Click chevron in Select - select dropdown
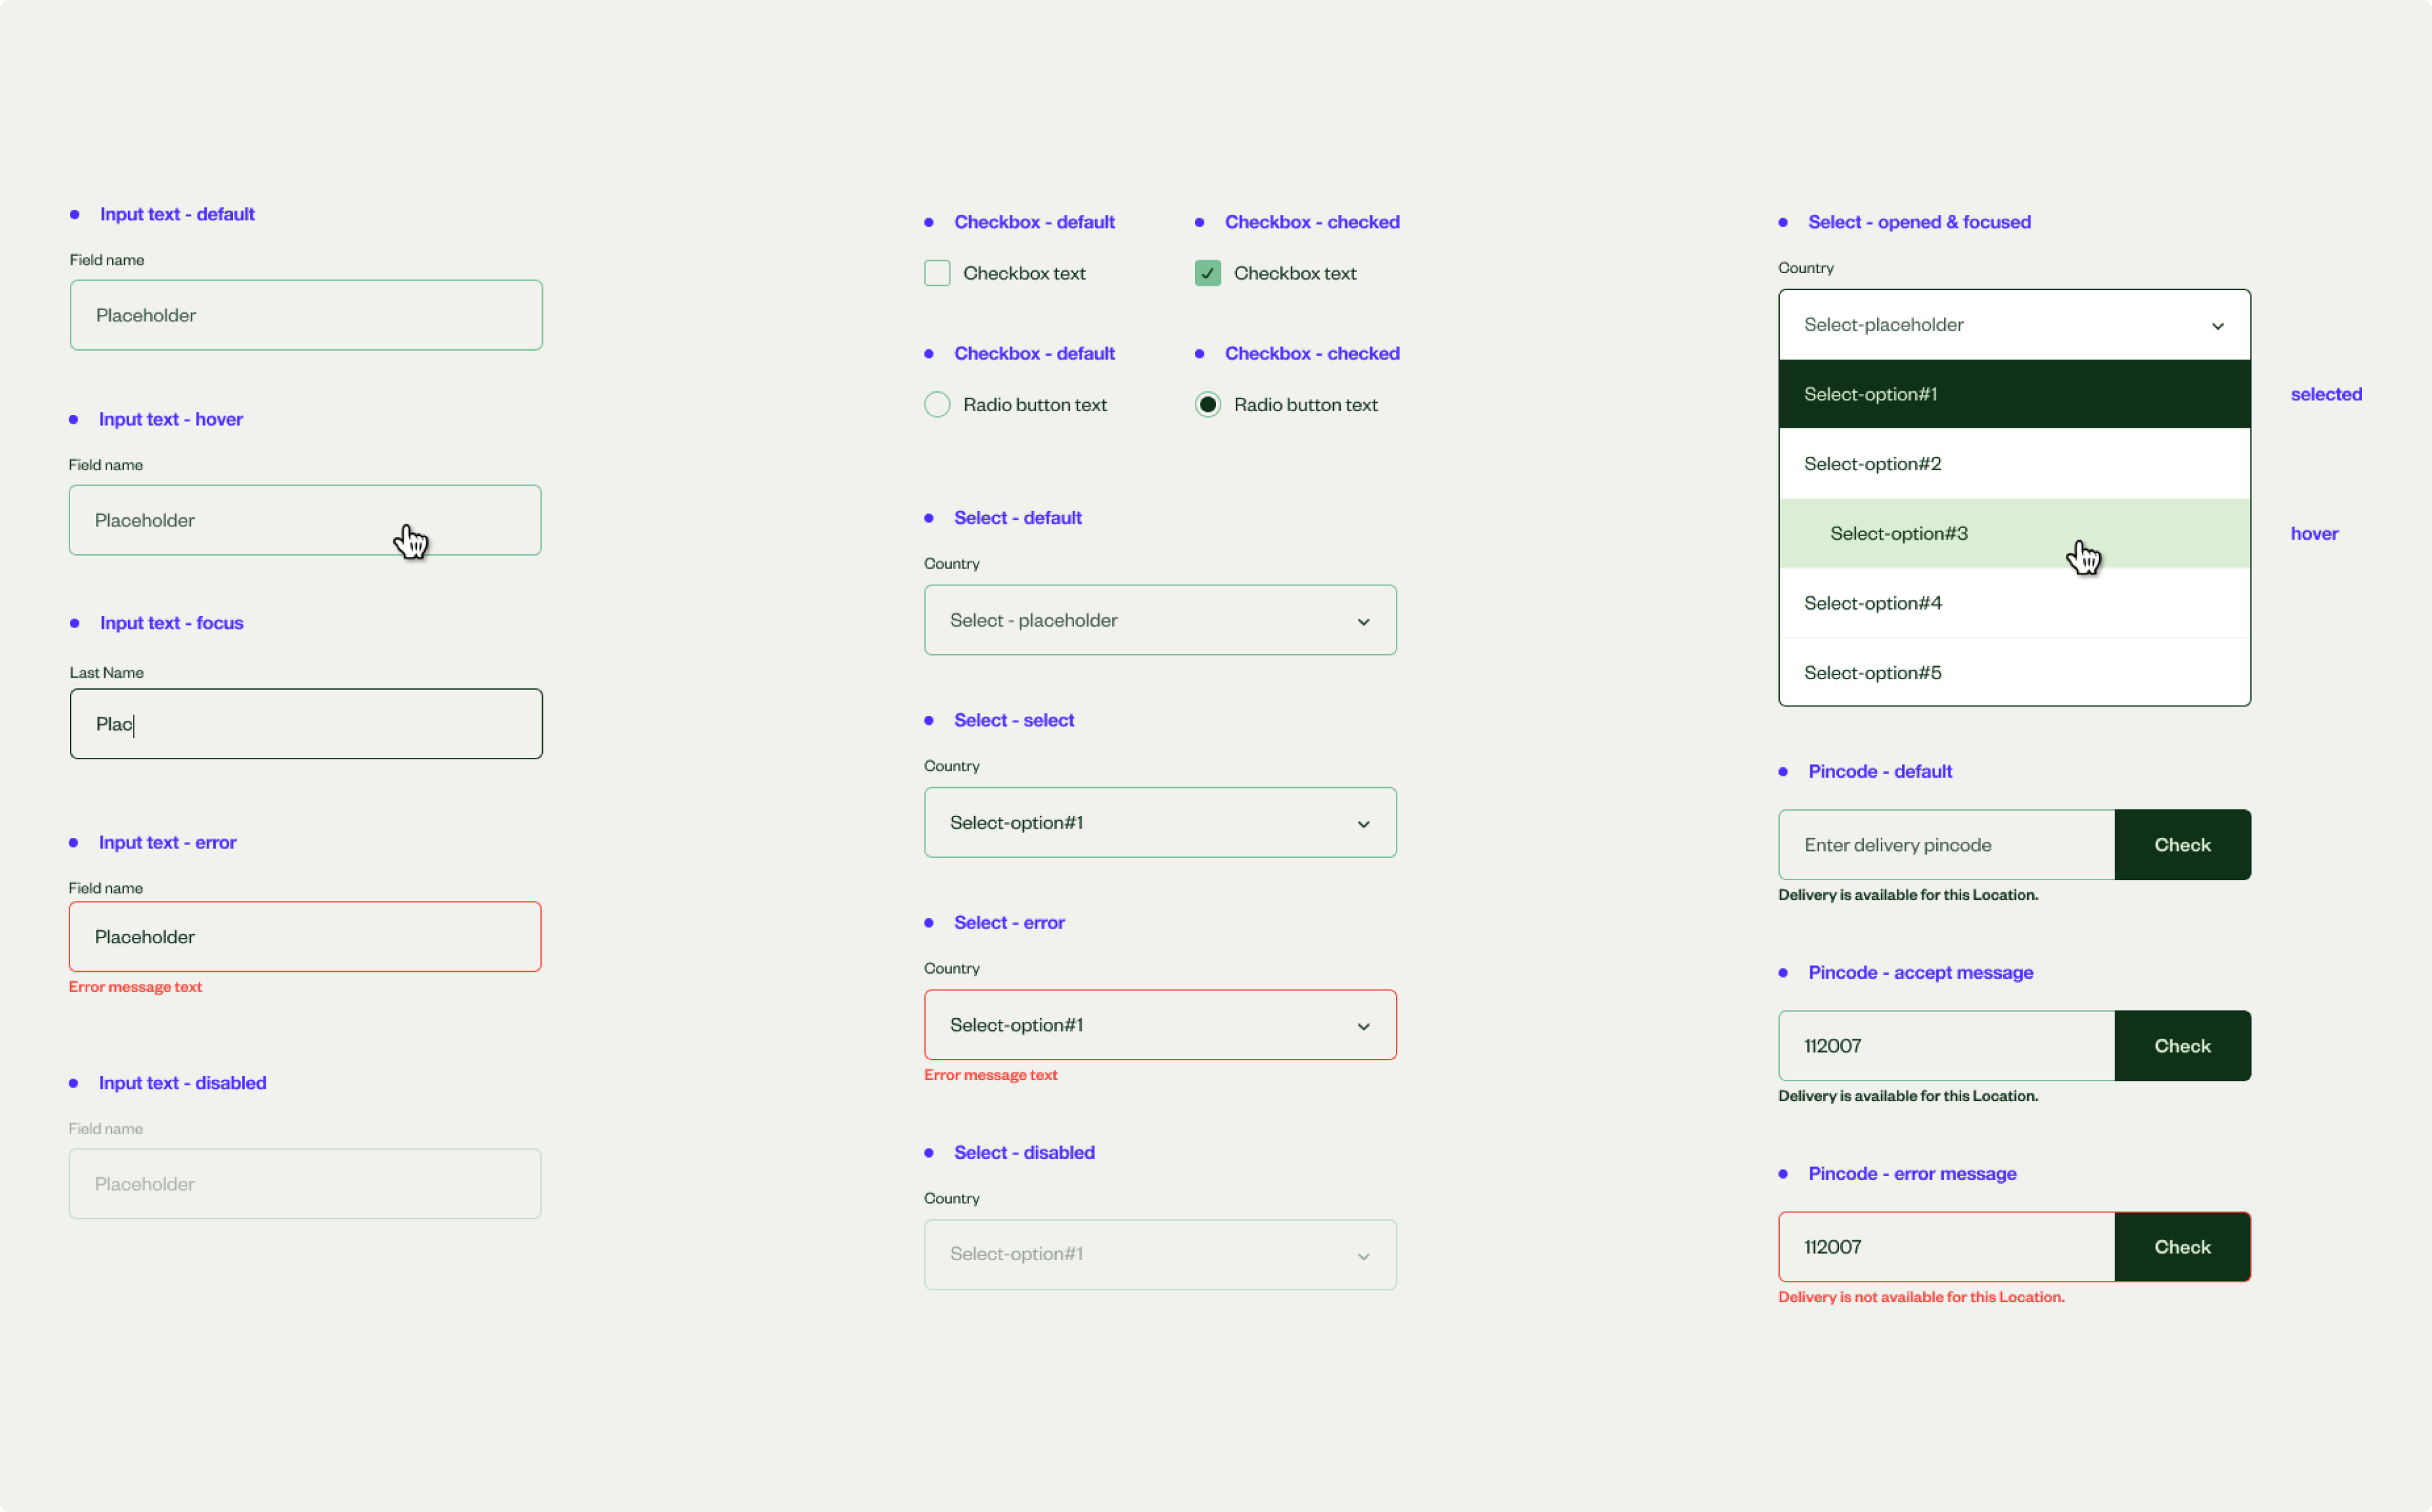2432x1512 pixels. pos(1363,824)
